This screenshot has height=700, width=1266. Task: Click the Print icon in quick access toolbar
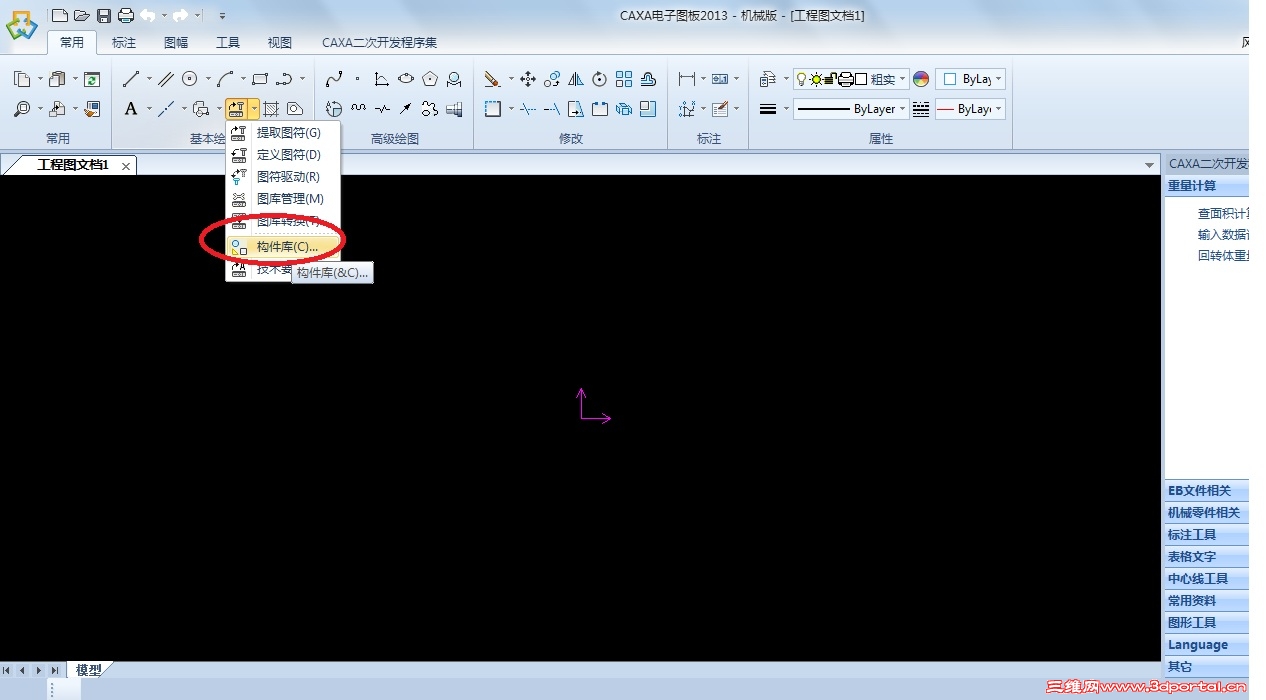click(x=126, y=15)
